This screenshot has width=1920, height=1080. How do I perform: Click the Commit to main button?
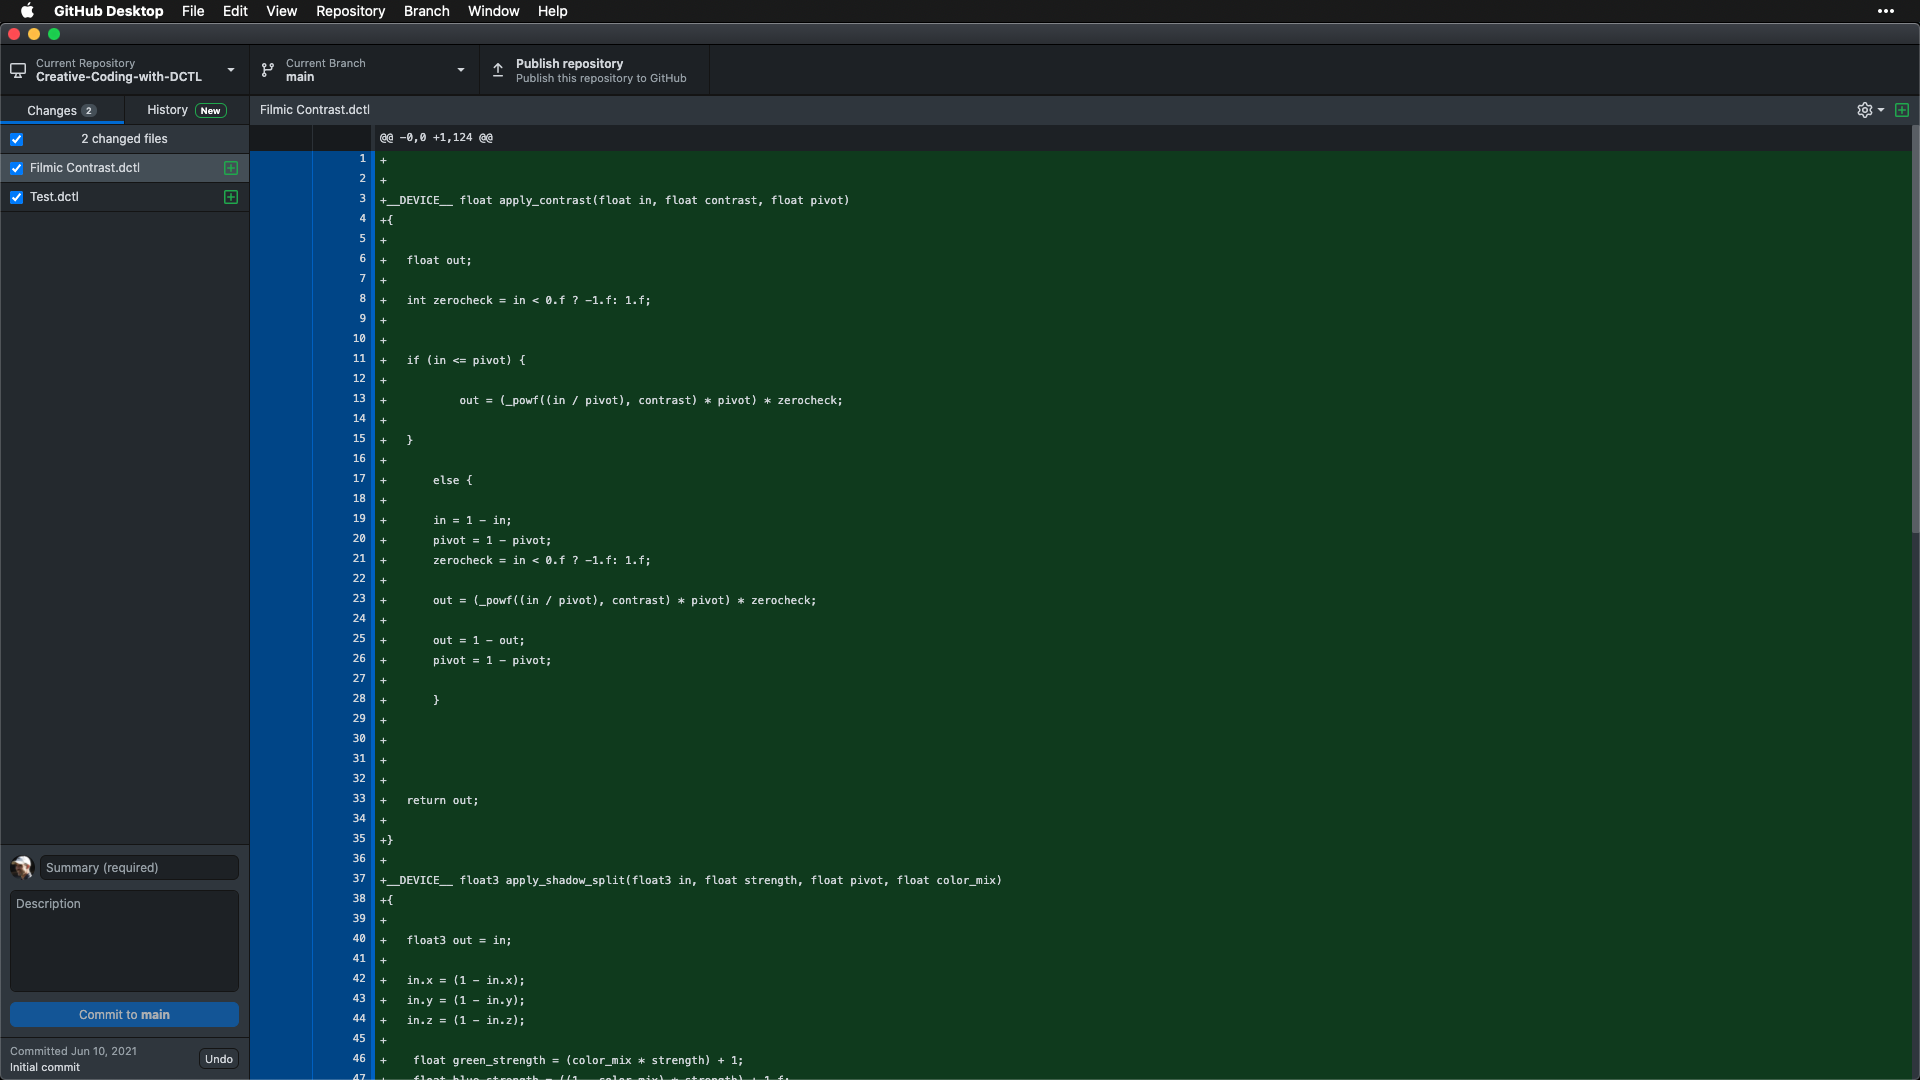[x=124, y=1014]
